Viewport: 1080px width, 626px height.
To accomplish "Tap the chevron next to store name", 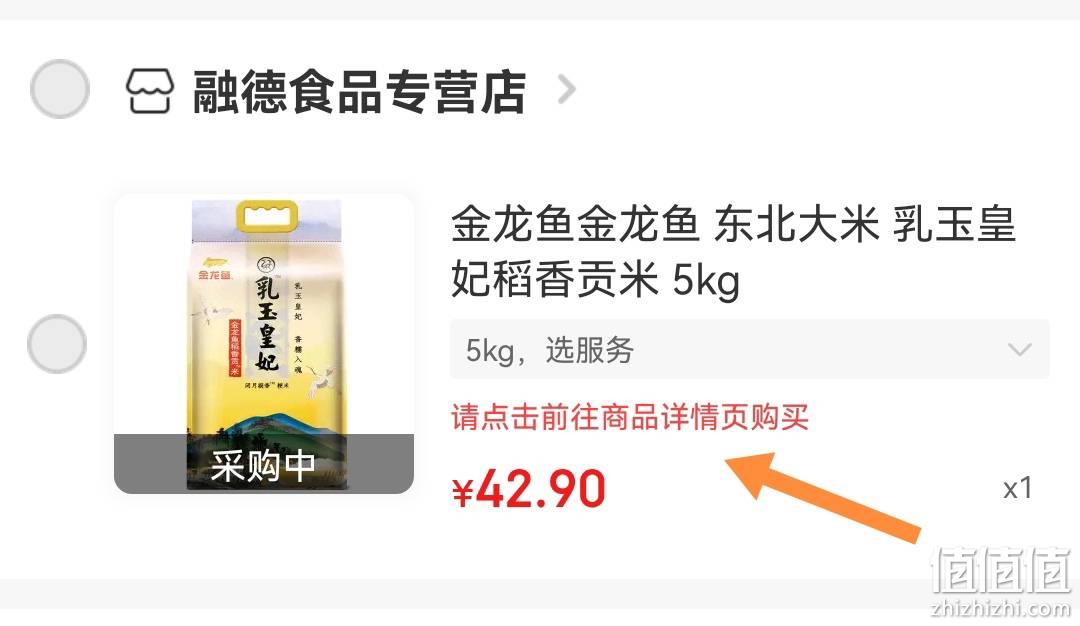I will (566, 90).
